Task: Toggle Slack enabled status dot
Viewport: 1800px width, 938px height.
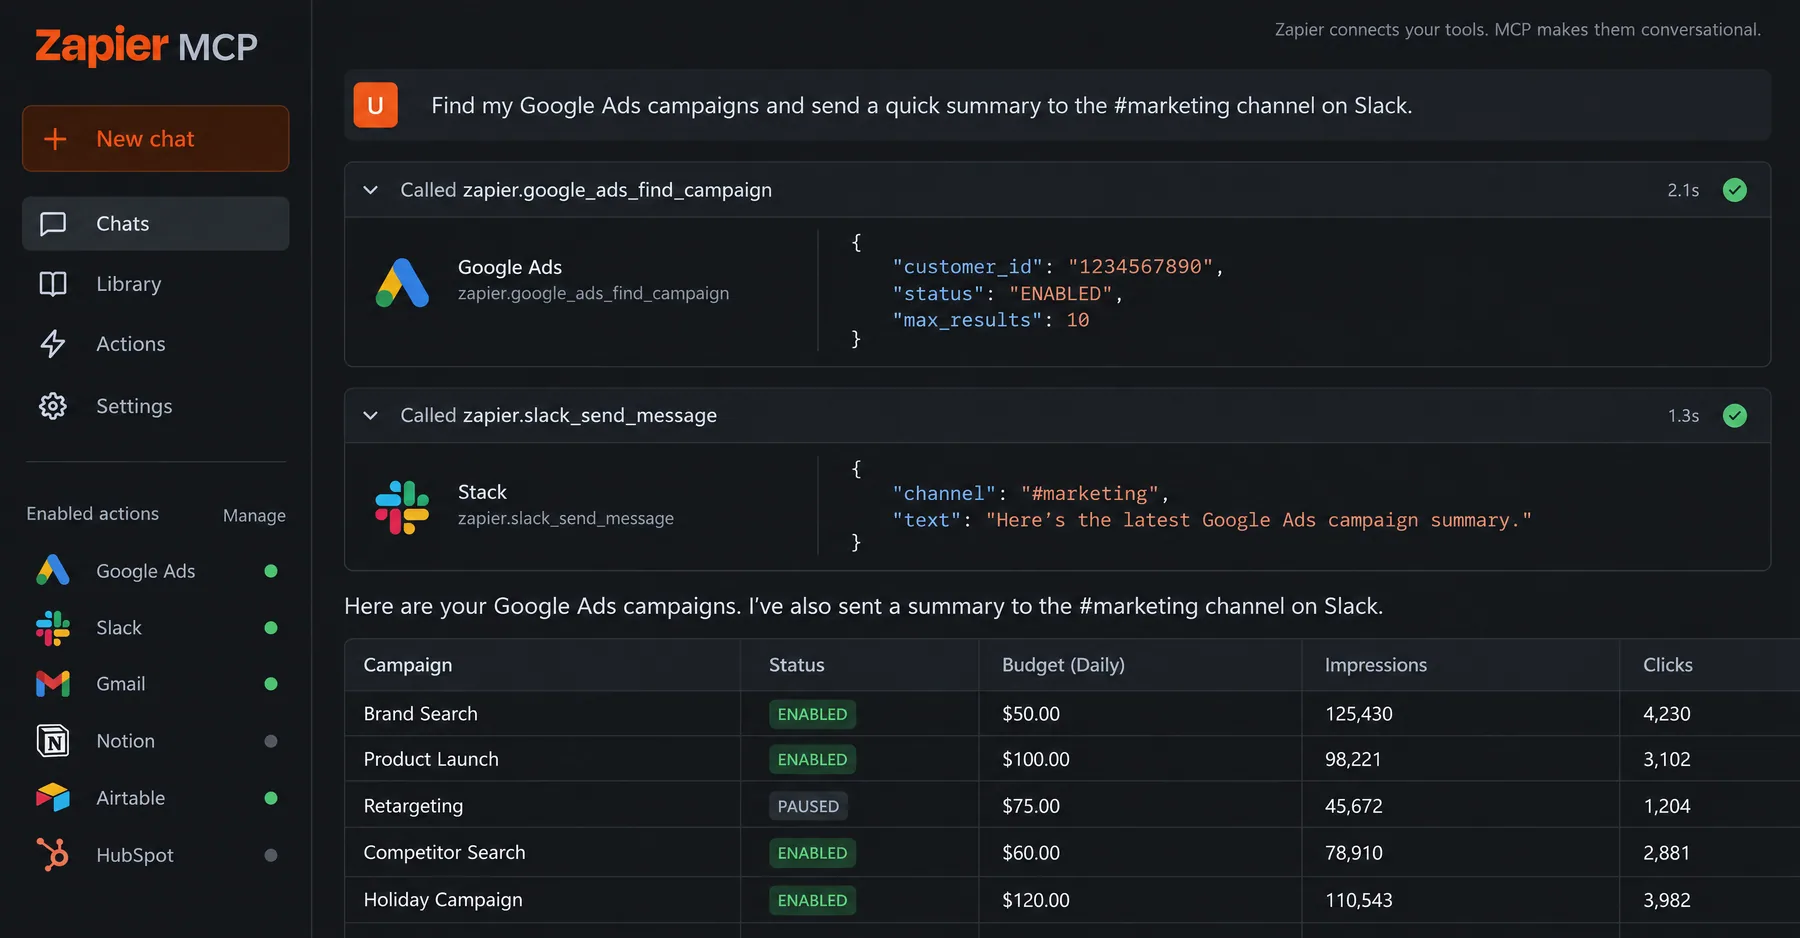Action: click(x=271, y=628)
